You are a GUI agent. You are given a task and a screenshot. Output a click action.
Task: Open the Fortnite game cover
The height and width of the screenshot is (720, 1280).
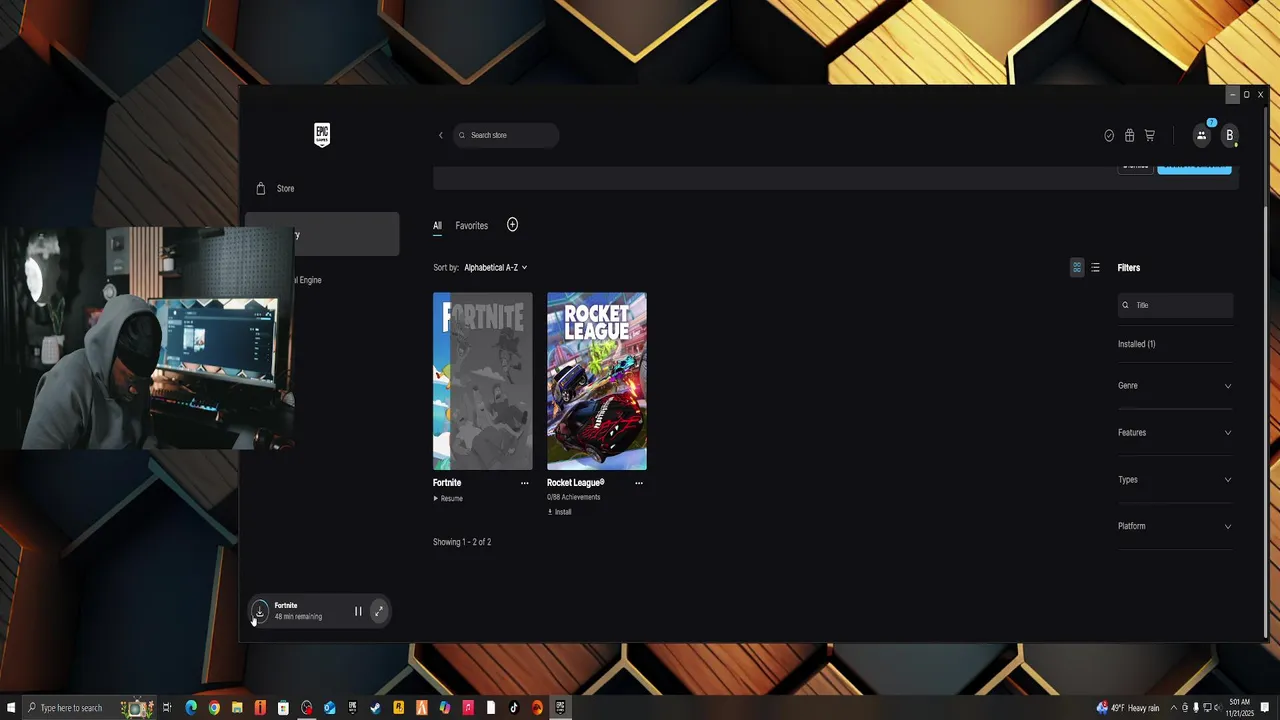point(482,381)
